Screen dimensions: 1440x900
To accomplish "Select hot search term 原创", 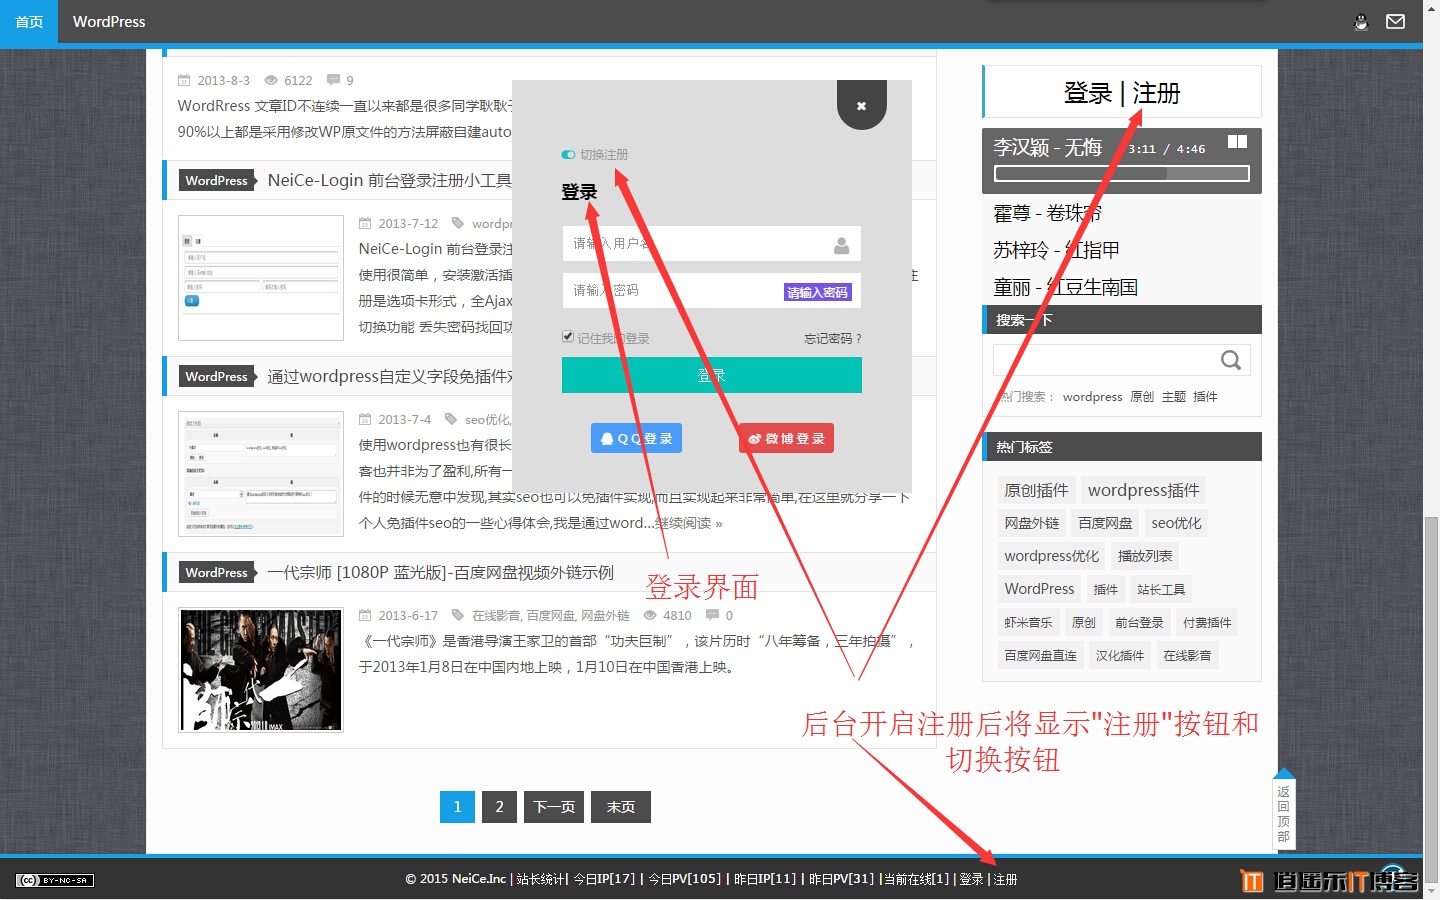I will [x=1141, y=397].
